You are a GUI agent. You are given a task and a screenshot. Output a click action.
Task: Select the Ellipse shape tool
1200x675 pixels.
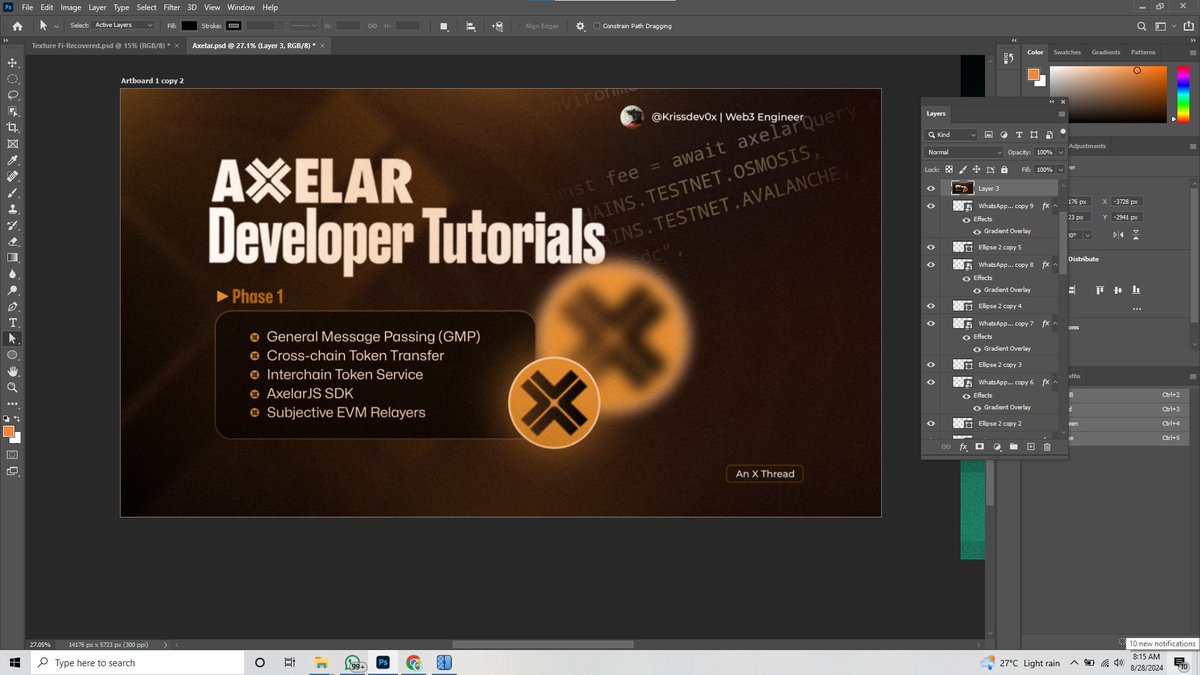pos(13,354)
